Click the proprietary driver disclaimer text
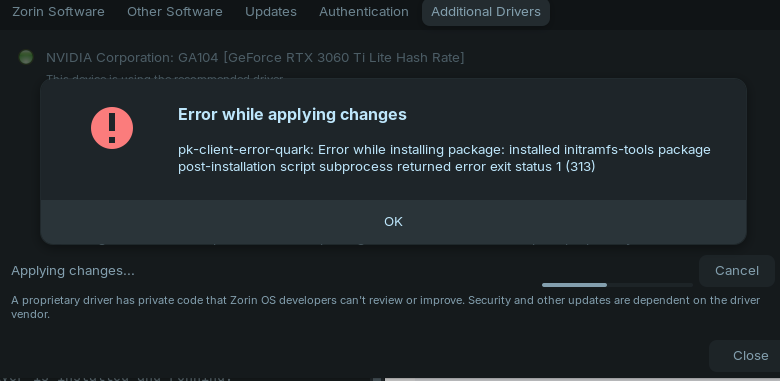 click(x=386, y=307)
